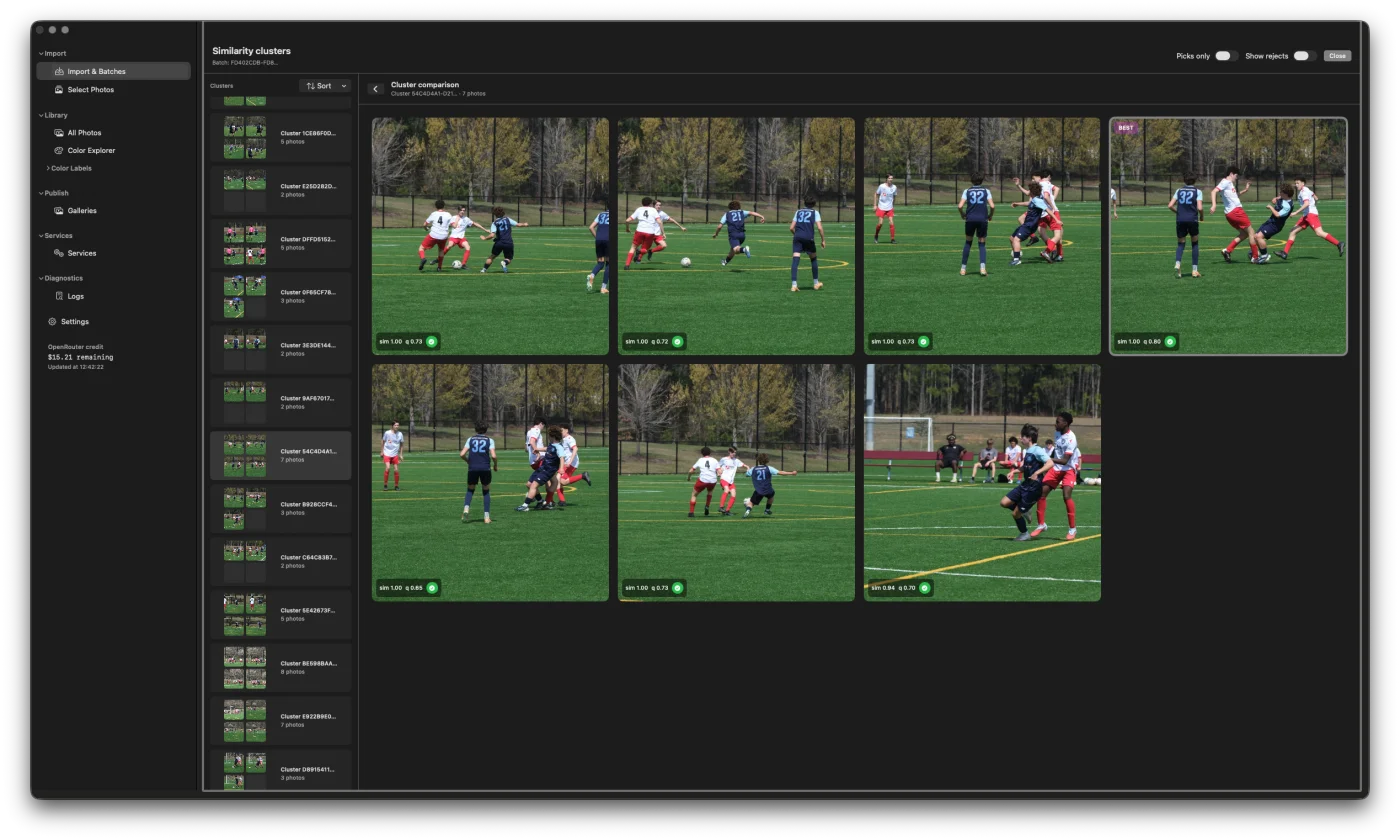The height and width of the screenshot is (840, 1400).
Task: Open Settings via the gear icon
Action: [53, 321]
